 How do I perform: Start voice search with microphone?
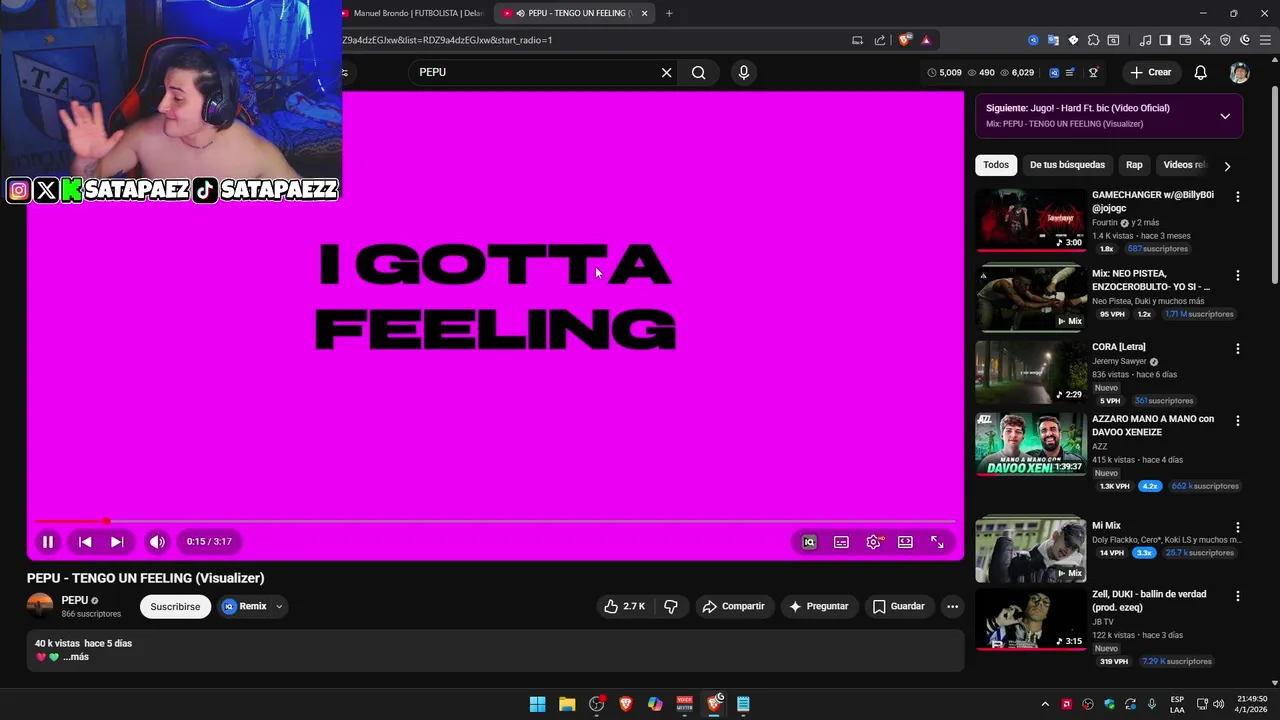coord(743,72)
